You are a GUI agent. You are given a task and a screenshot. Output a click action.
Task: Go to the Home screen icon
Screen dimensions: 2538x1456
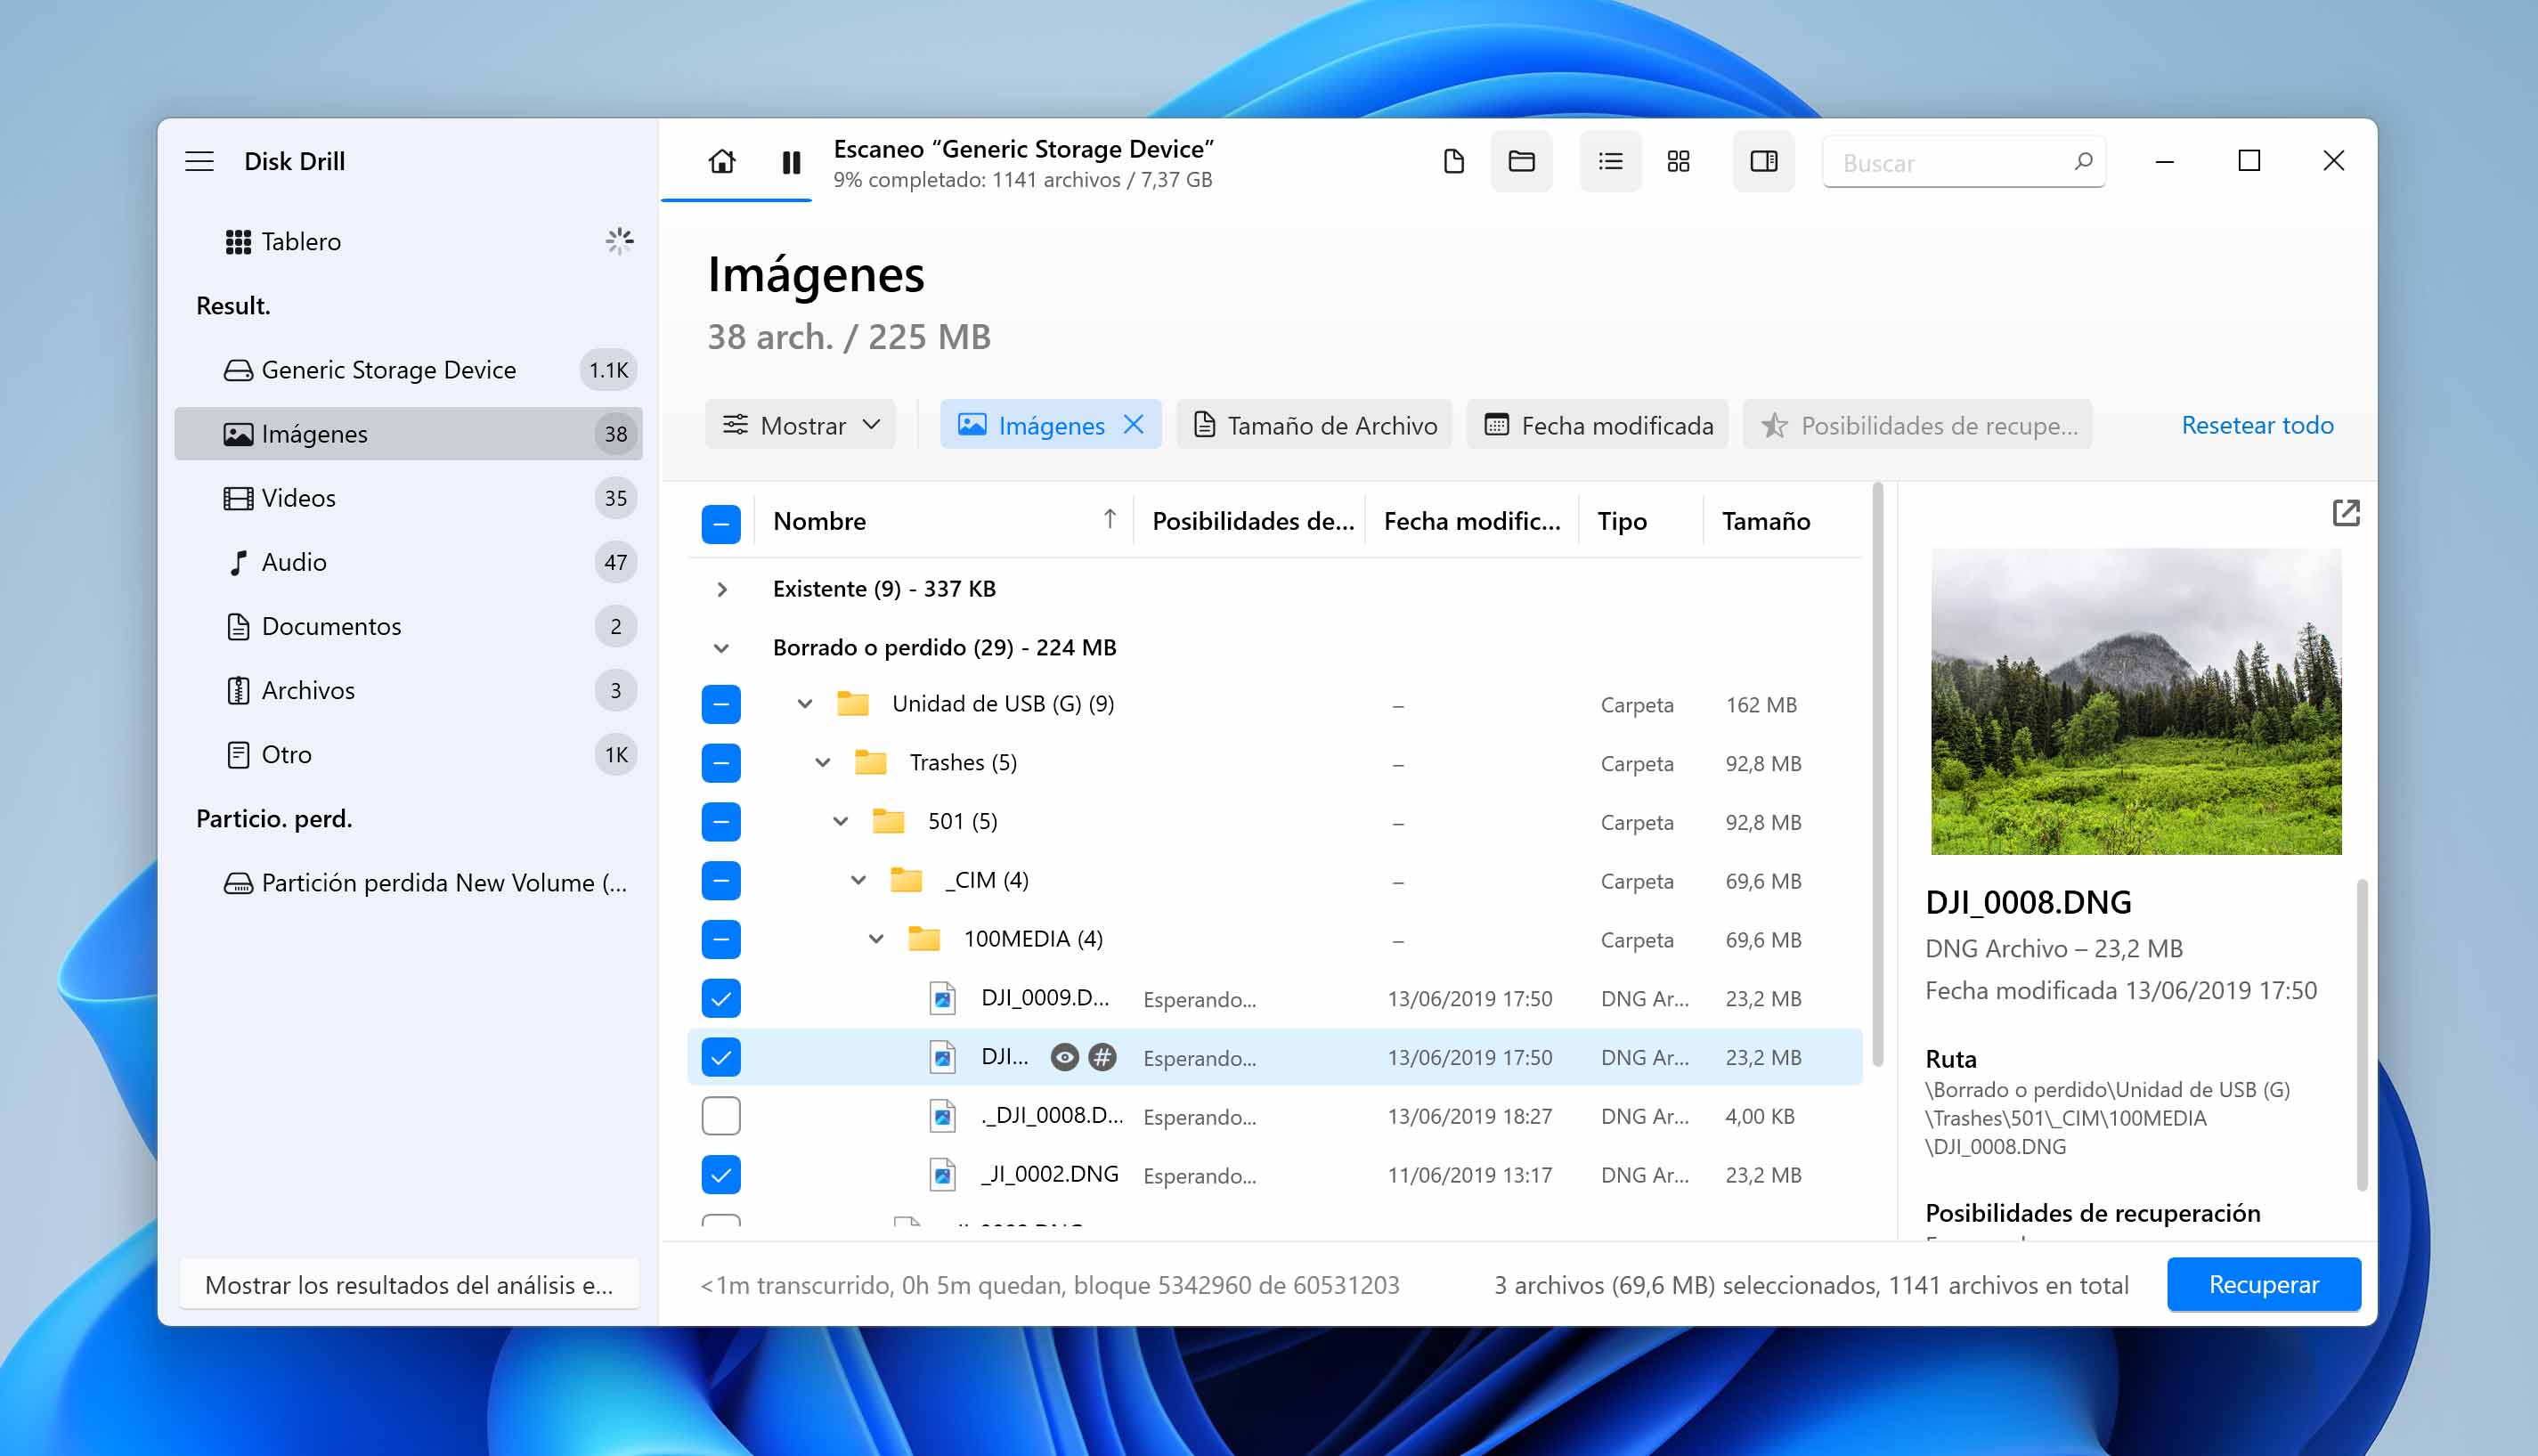tap(722, 161)
